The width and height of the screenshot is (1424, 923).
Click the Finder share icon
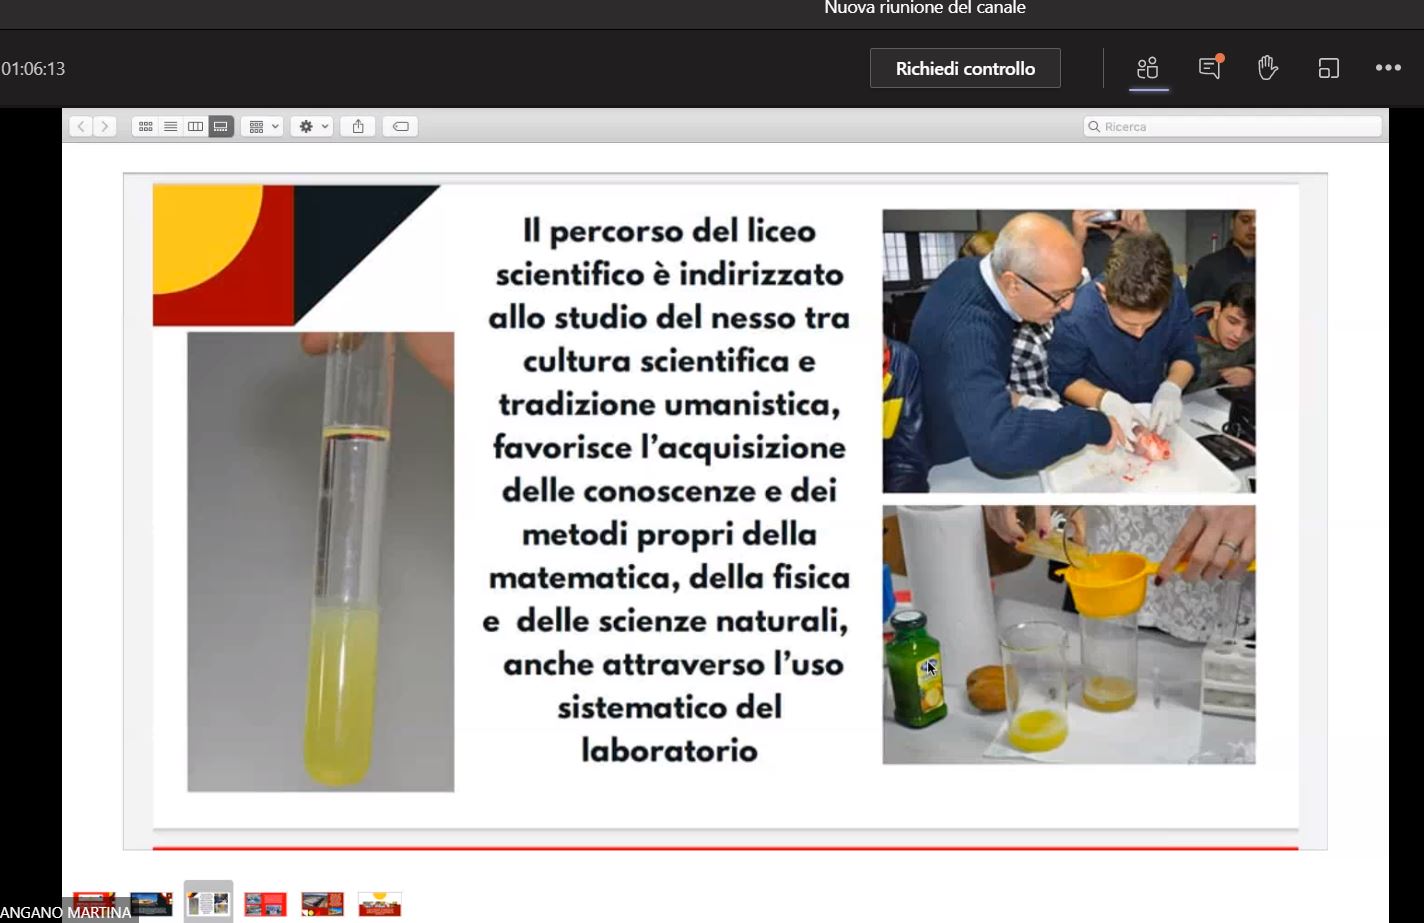click(358, 126)
